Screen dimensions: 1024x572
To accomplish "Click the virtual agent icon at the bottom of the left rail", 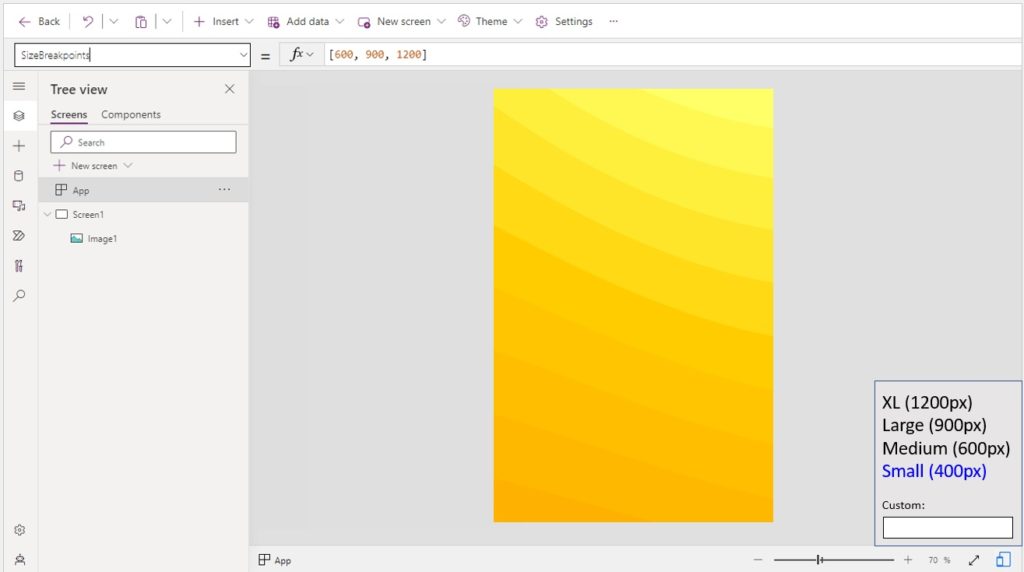I will pos(20,560).
